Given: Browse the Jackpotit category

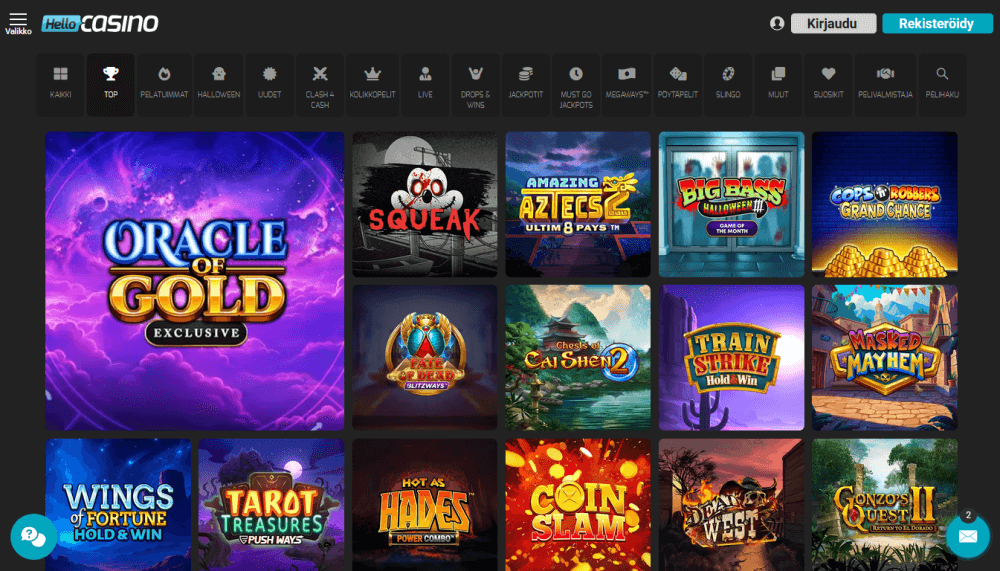Looking at the screenshot, I should [524, 83].
